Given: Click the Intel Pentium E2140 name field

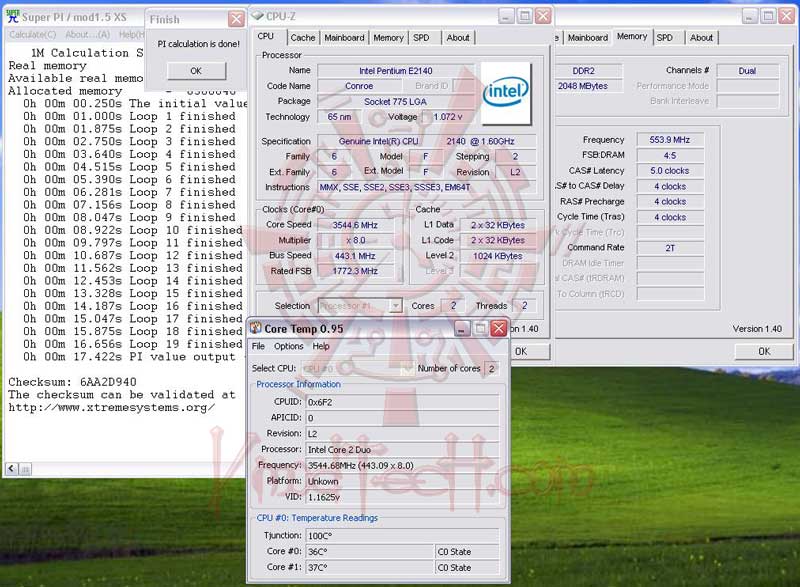Looking at the screenshot, I should click(x=395, y=71).
